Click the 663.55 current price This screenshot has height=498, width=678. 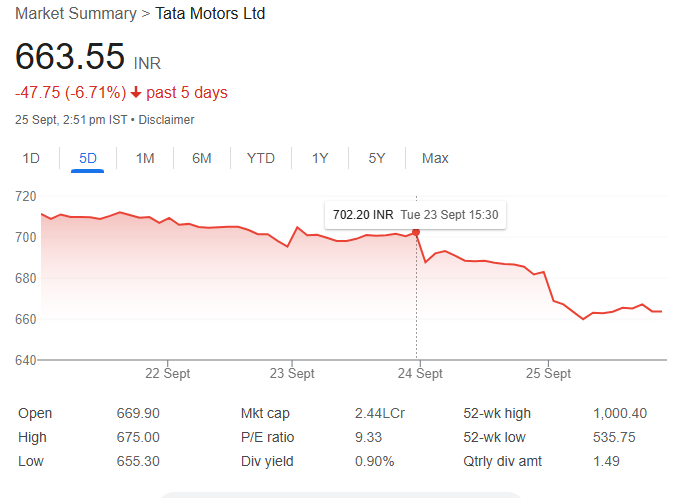click(70, 56)
